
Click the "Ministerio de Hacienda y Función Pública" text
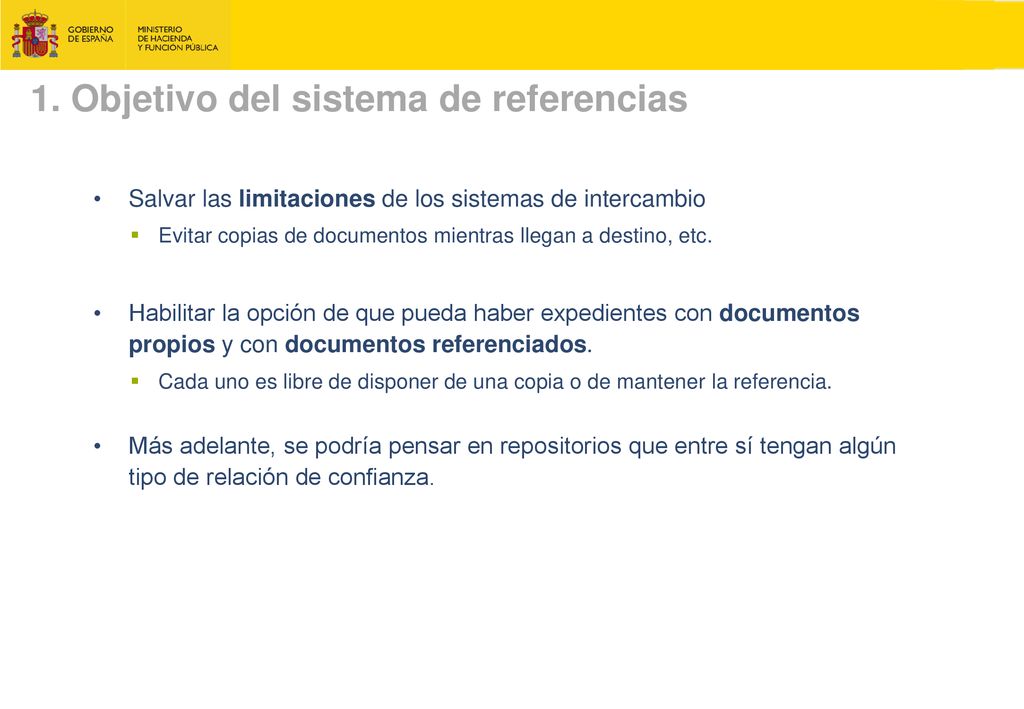tap(178, 39)
